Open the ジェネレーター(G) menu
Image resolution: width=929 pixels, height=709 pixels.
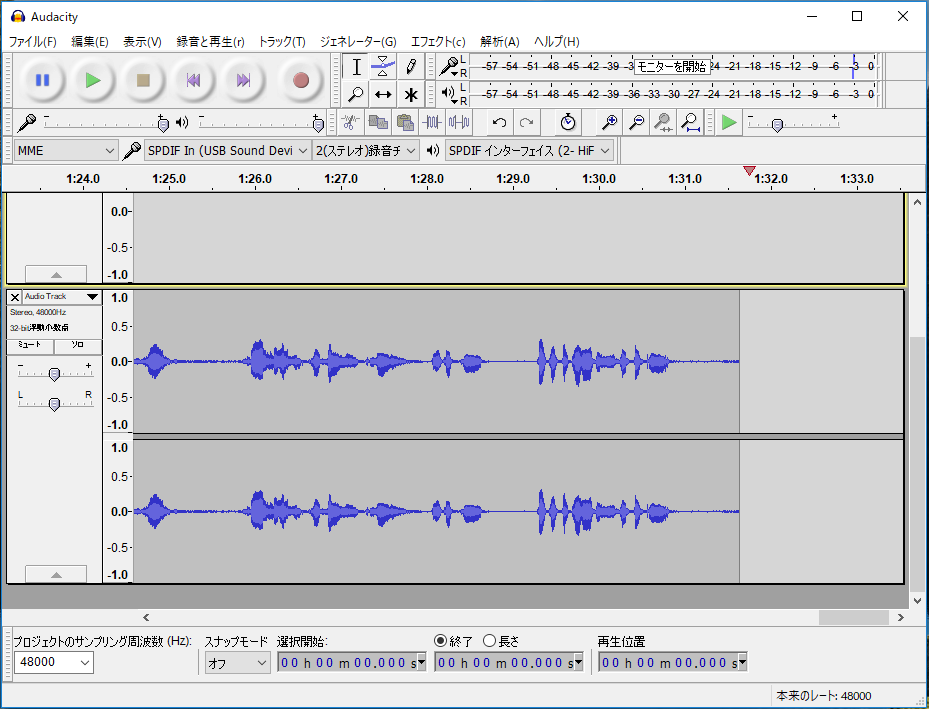358,41
